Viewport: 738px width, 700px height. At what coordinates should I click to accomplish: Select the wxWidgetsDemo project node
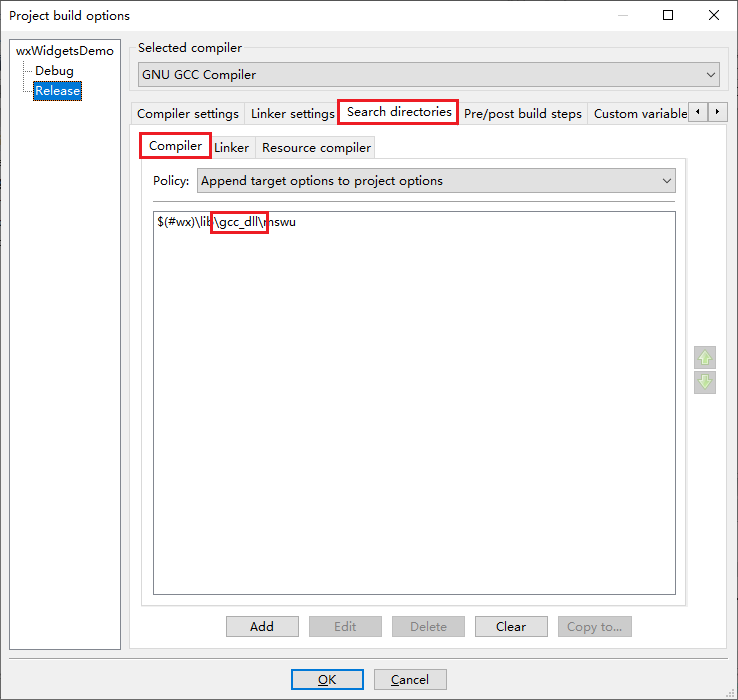[65, 51]
